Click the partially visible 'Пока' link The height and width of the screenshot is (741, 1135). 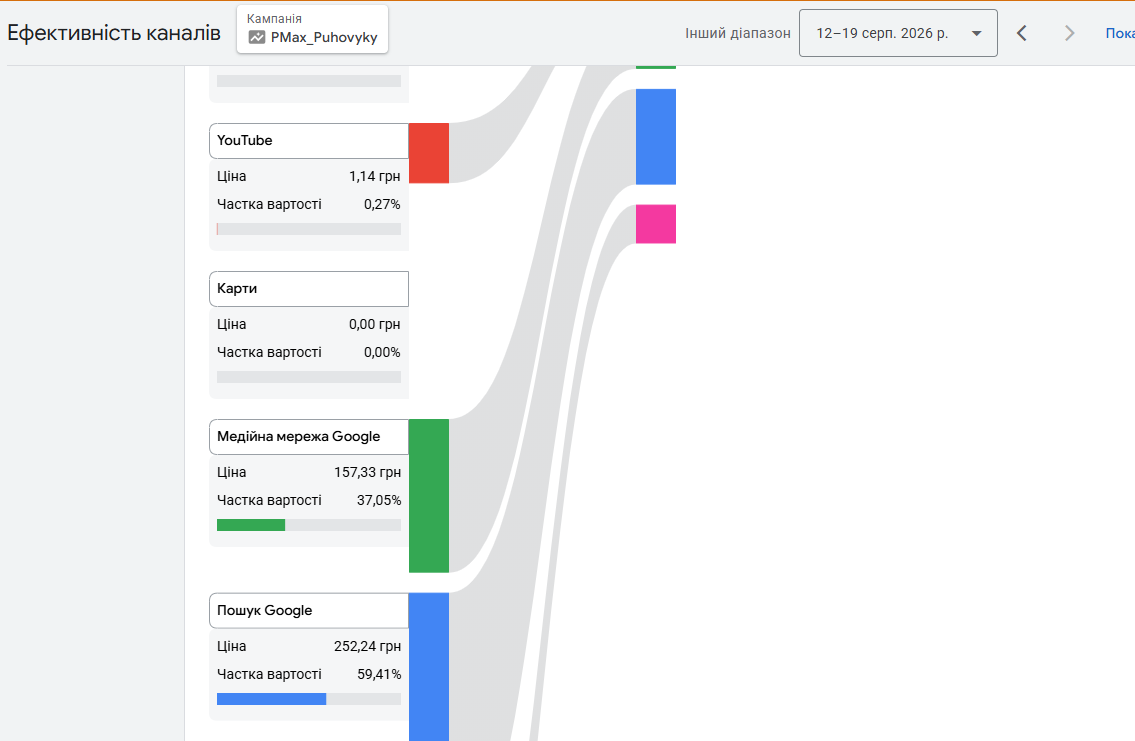pos(1120,33)
